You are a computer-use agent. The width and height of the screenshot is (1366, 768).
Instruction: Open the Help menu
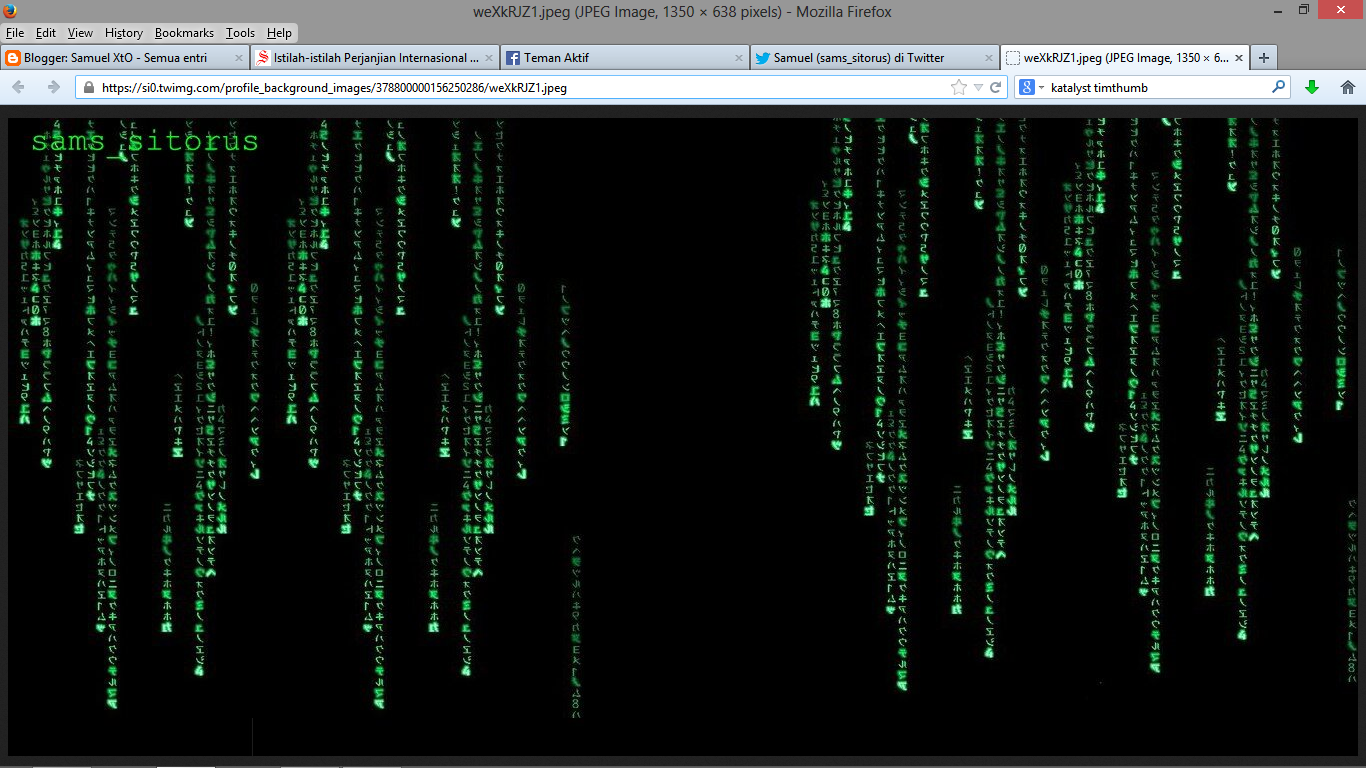[279, 33]
